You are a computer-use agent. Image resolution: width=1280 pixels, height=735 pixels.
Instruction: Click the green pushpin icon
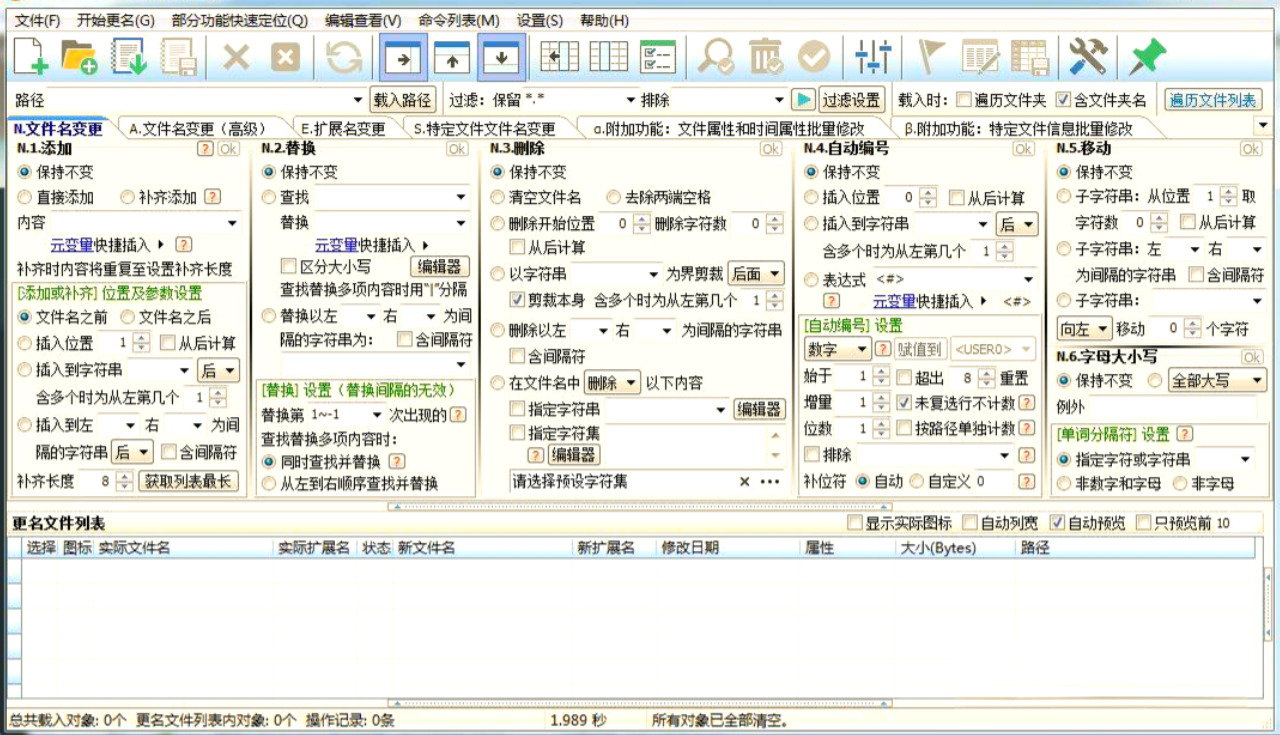click(x=1147, y=57)
